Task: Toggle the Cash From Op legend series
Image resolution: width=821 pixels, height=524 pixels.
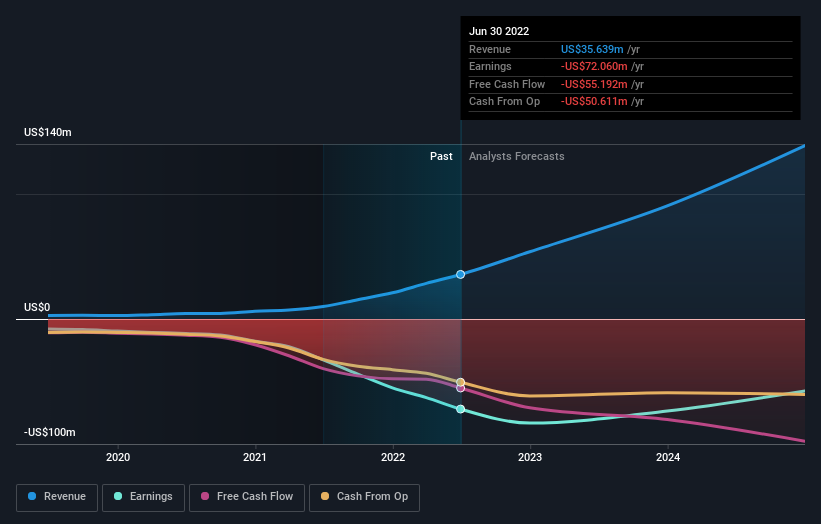Action: click(x=364, y=497)
